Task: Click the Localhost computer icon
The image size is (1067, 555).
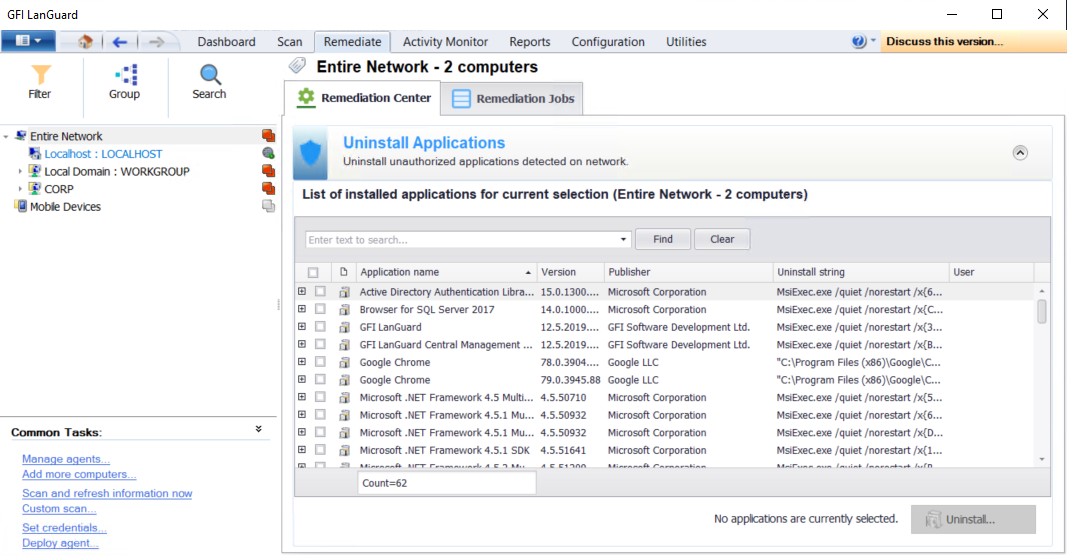Action: click(x=35, y=154)
